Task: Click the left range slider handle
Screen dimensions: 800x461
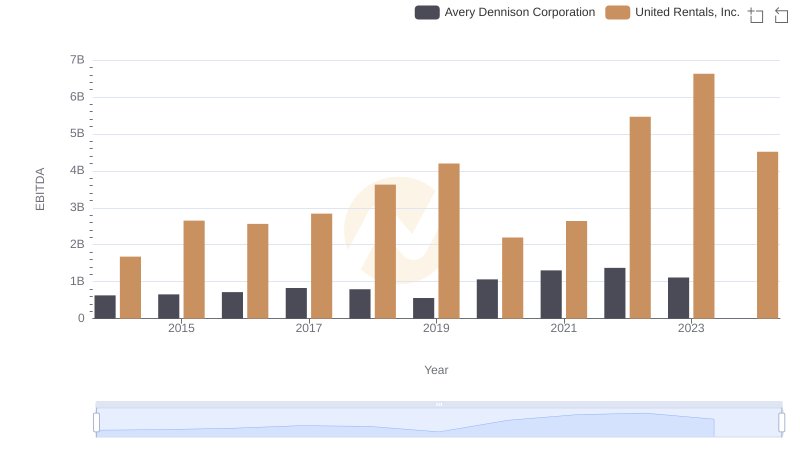Action: (x=96, y=422)
